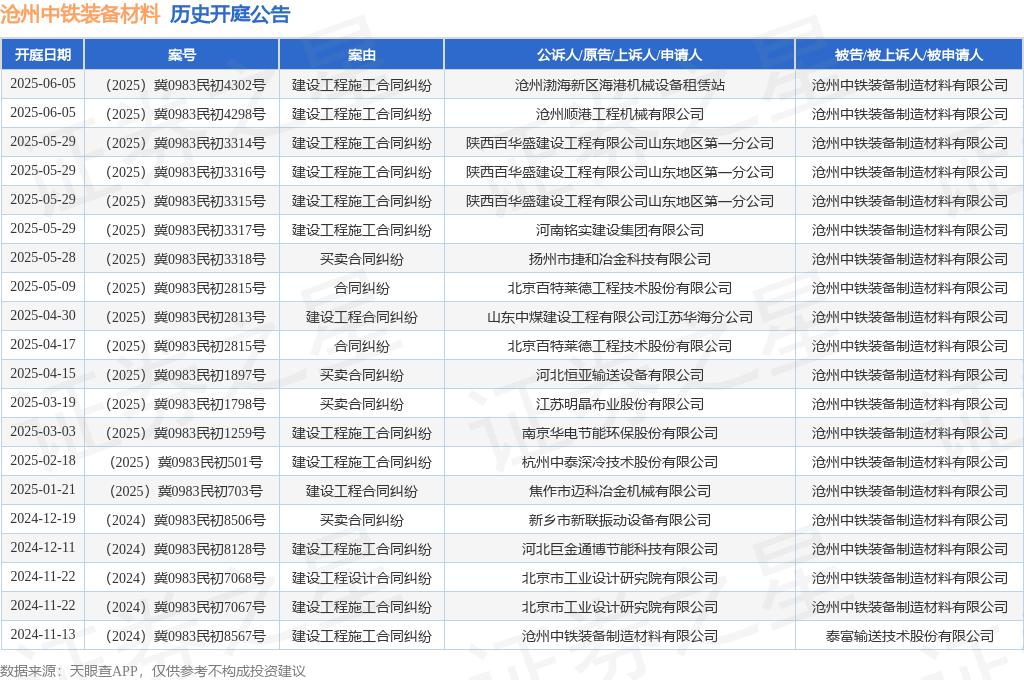Image resolution: width=1024 pixels, height=680 pixels.
Task: Select case number (2025)冀0983民初3318号
Action: pyautogui.click(x=185, y=259)
